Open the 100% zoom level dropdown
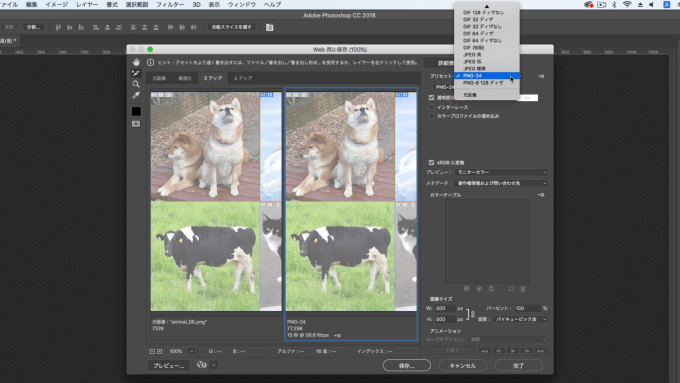Image resolution: width=680 pixels, height=383 pixels. pyautogui.click(x=191, y=351)
